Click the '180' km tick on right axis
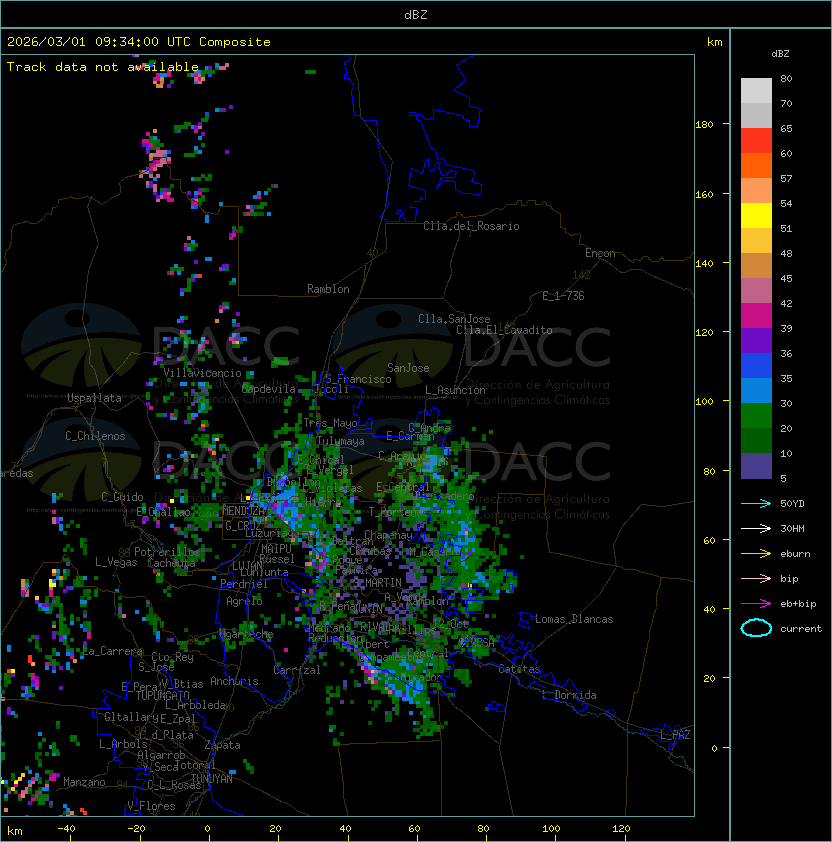Image resolution: width=832 pixels, height=842 pixels. [704, 125]
